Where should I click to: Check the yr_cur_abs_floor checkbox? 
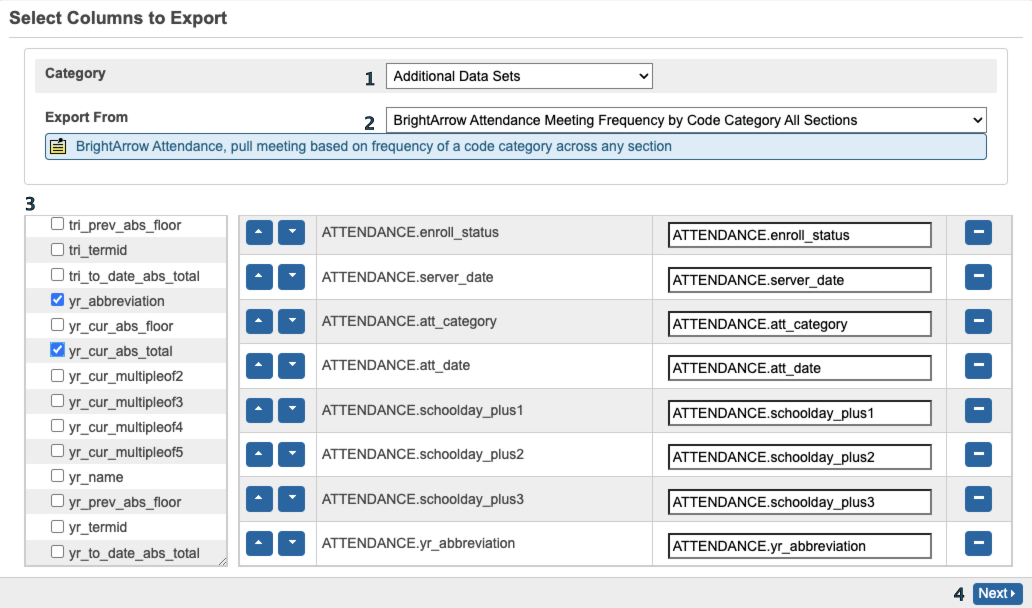pyautogui.click(x=57, y=325)
